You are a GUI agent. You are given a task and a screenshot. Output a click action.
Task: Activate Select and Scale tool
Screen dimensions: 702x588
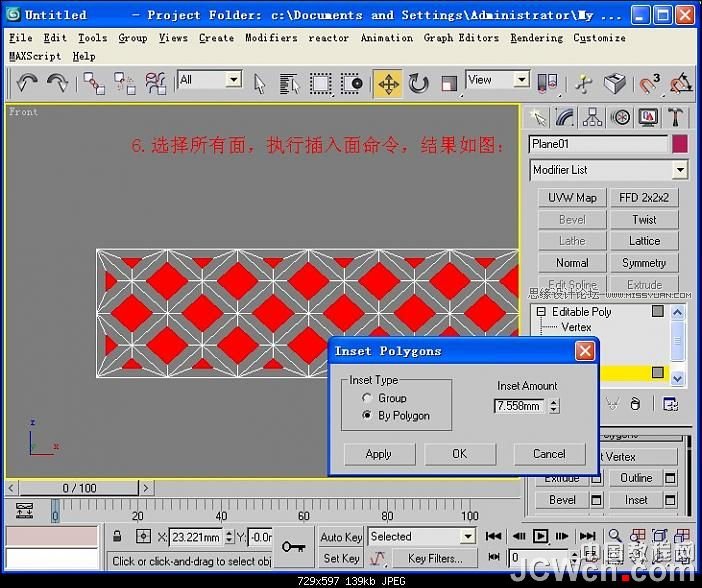(x=449, y=84)
